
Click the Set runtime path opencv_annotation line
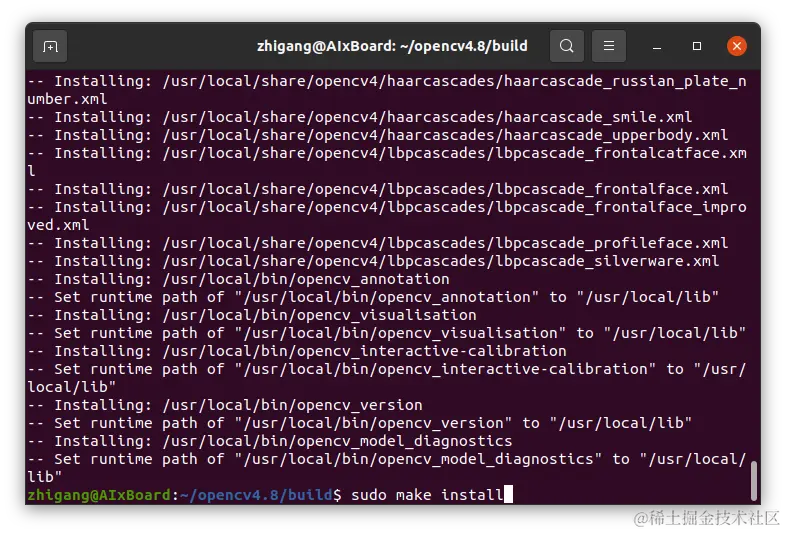(x=373, y=297)
